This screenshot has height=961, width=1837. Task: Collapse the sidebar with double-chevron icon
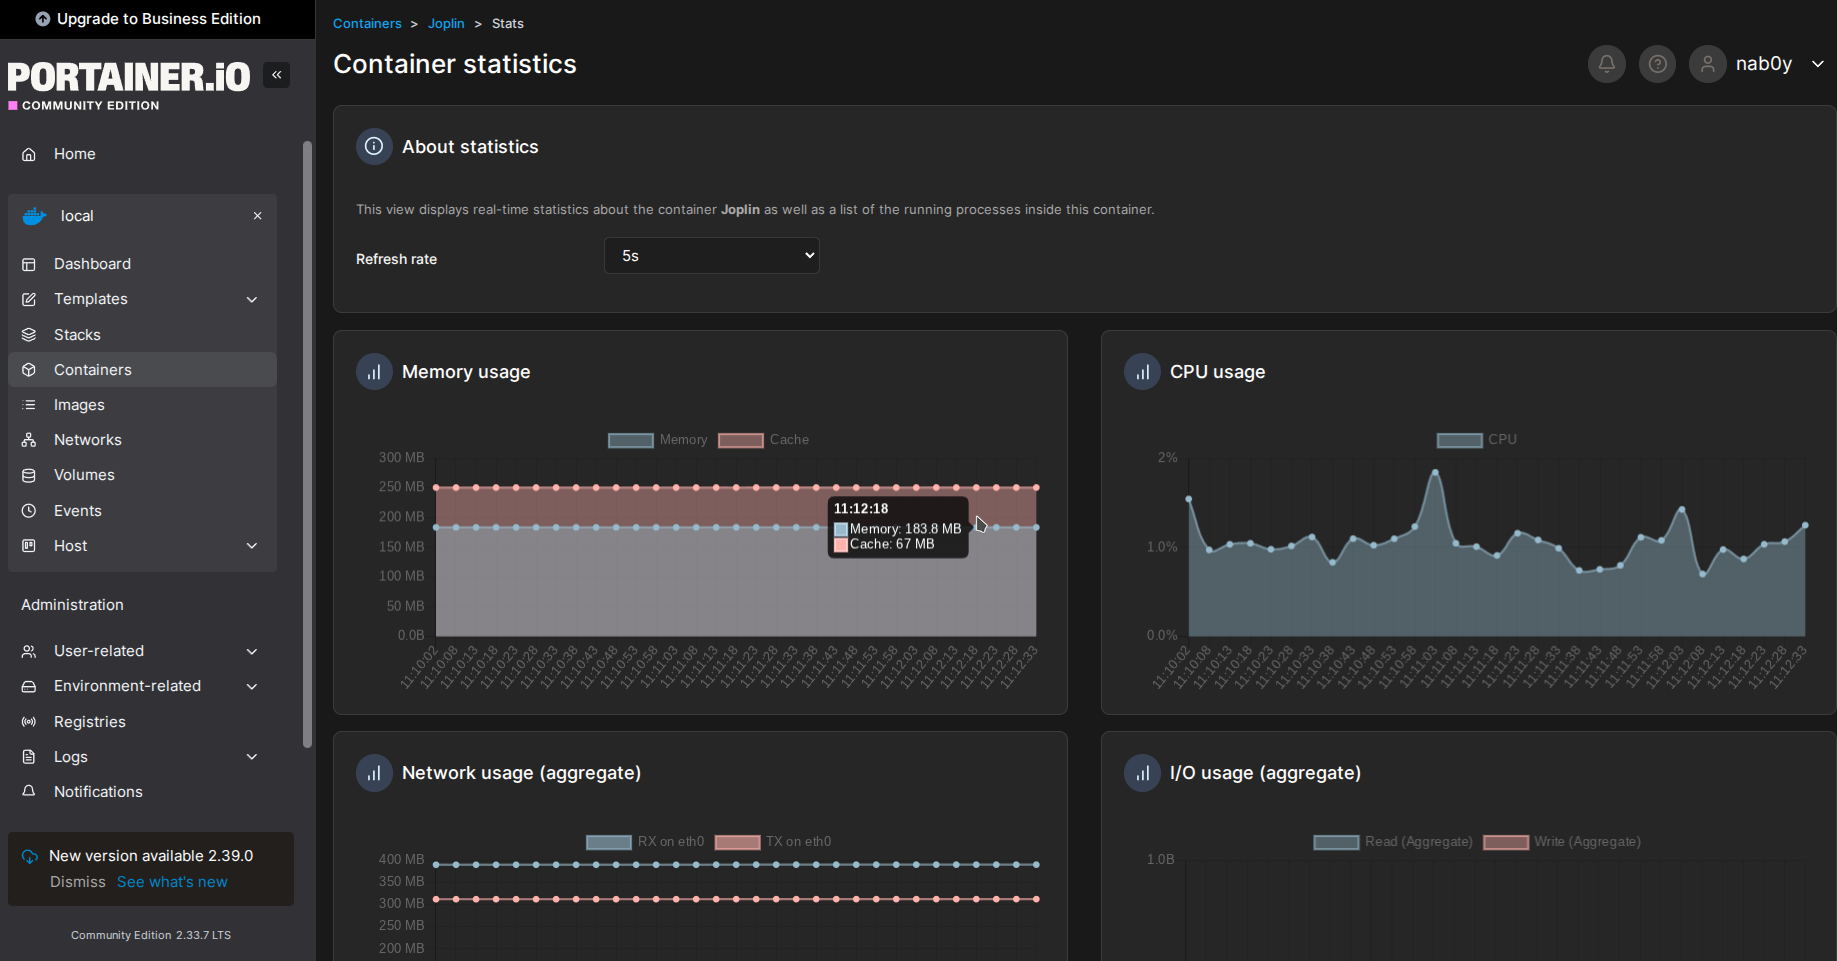coord(276,75)
